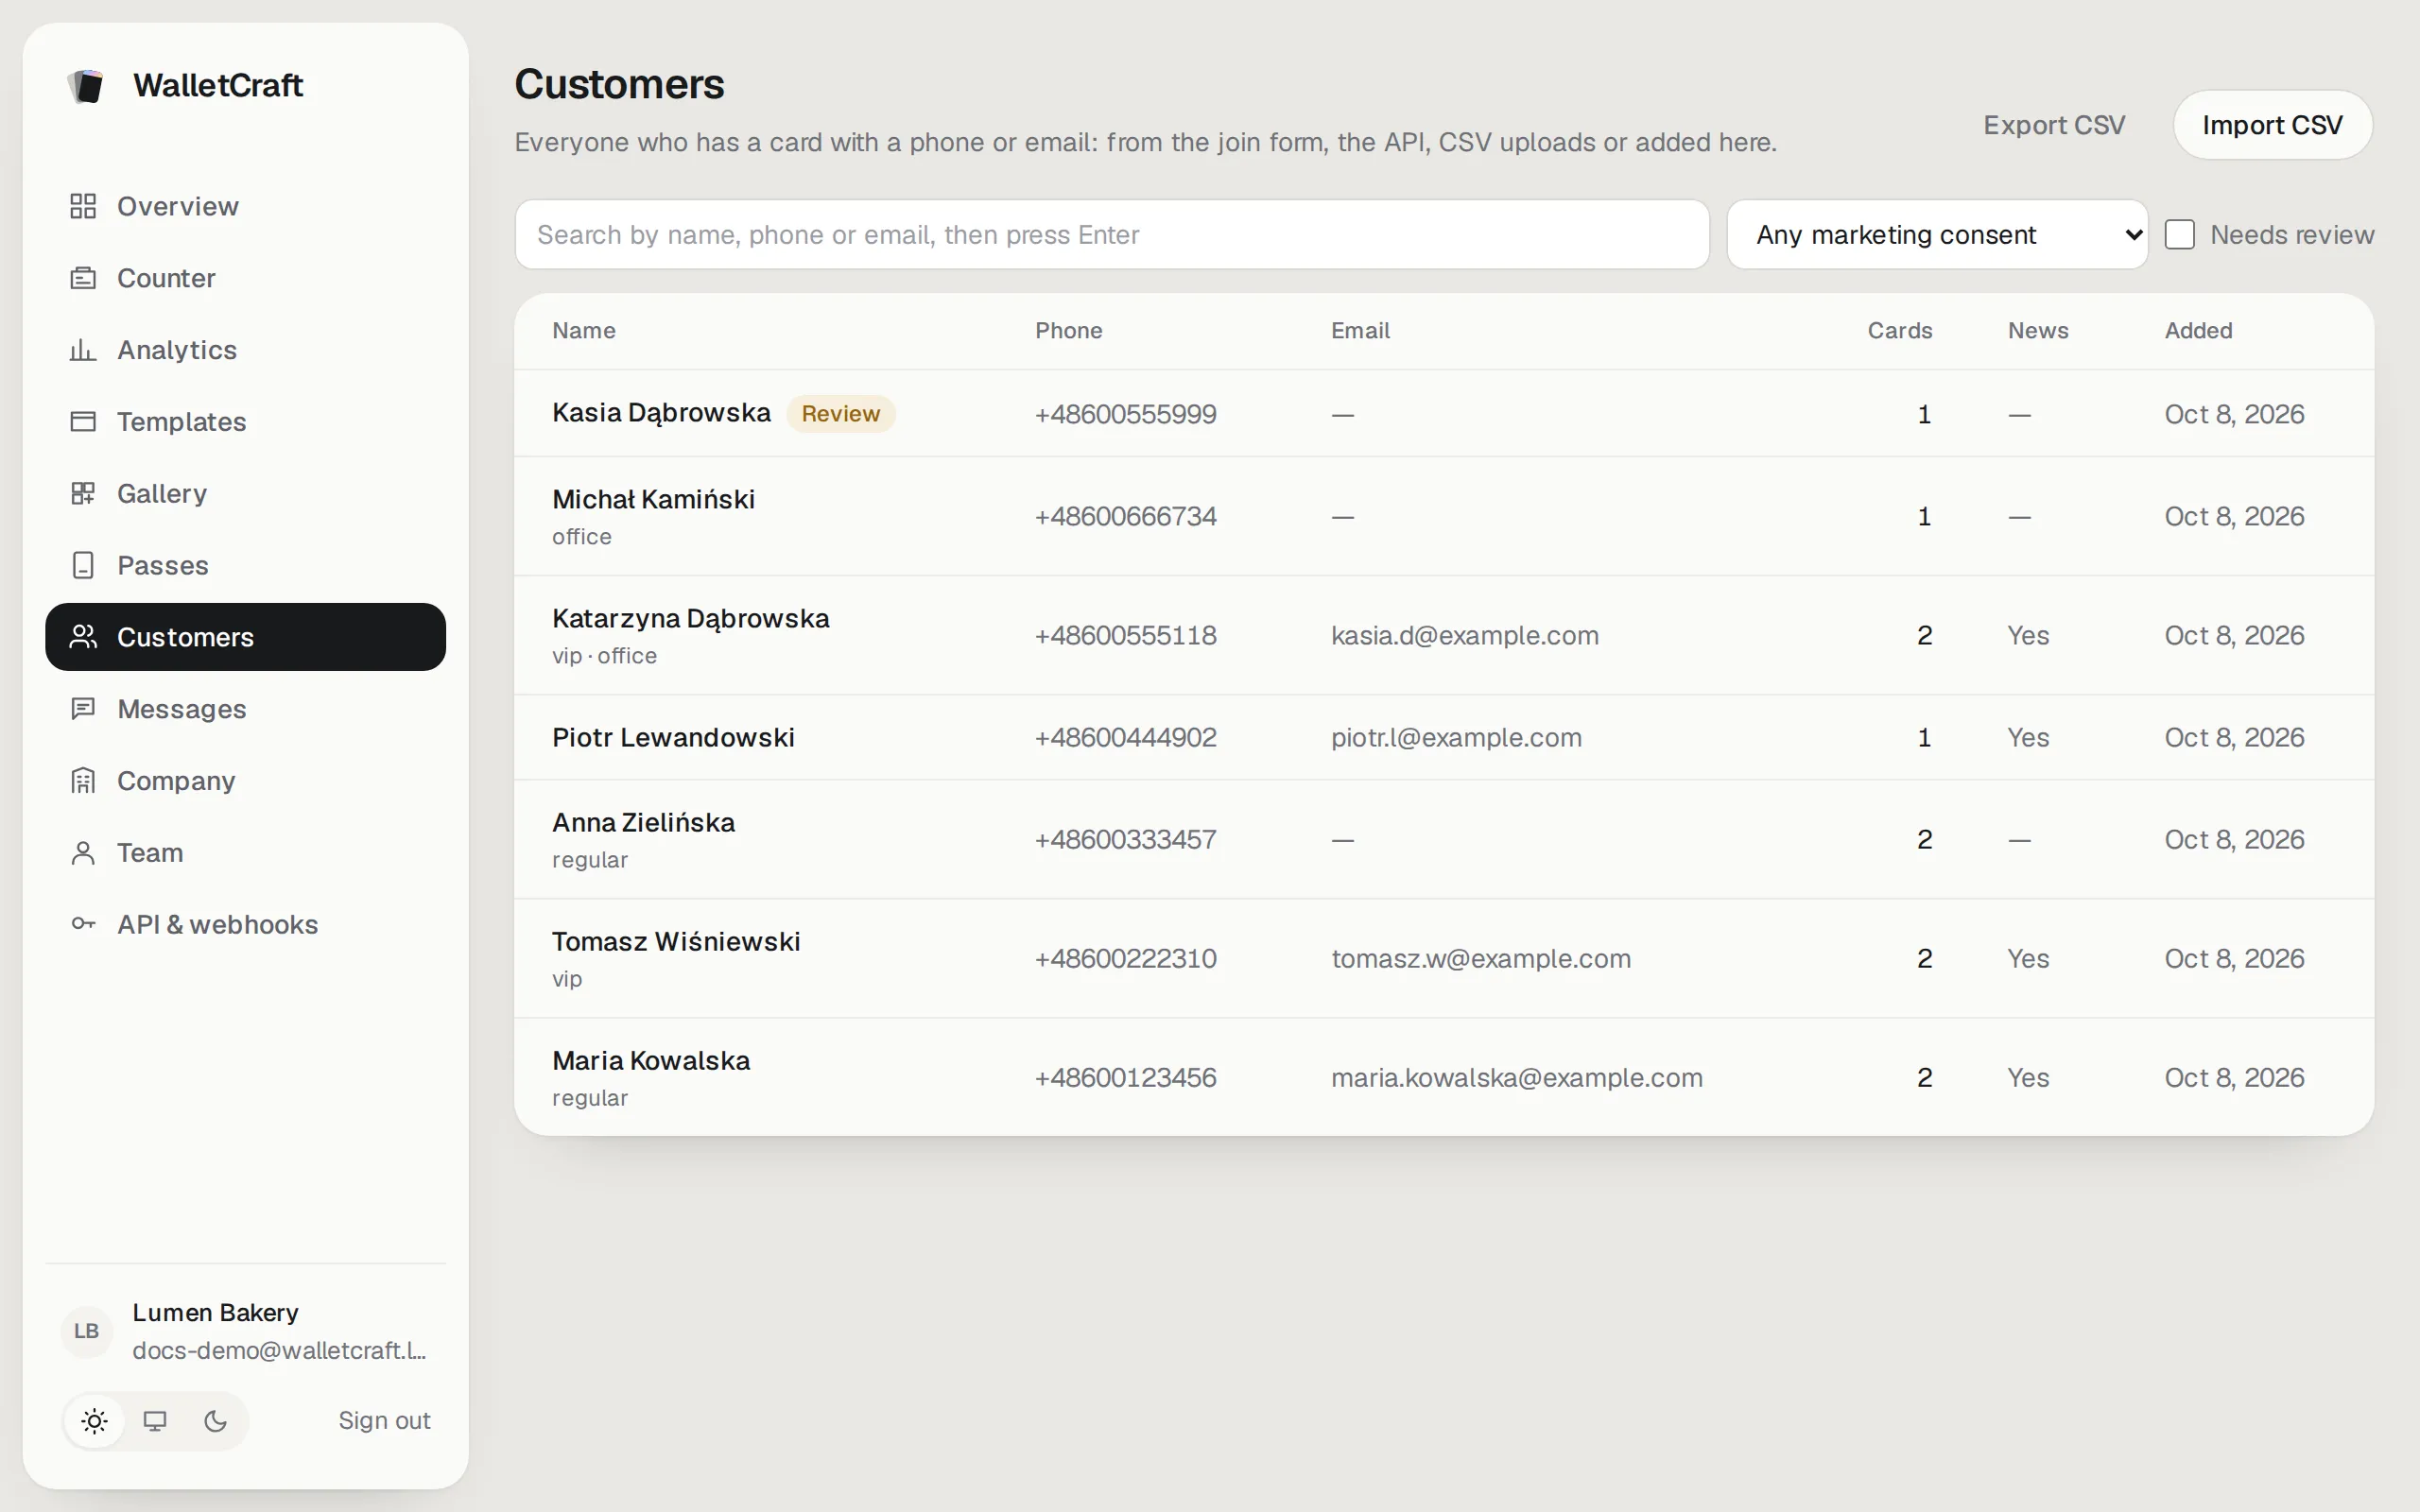Click the Review badge on Kasia Dąbrowska
Viewport: 2420px width, 1512px height.
coord(840,414)
